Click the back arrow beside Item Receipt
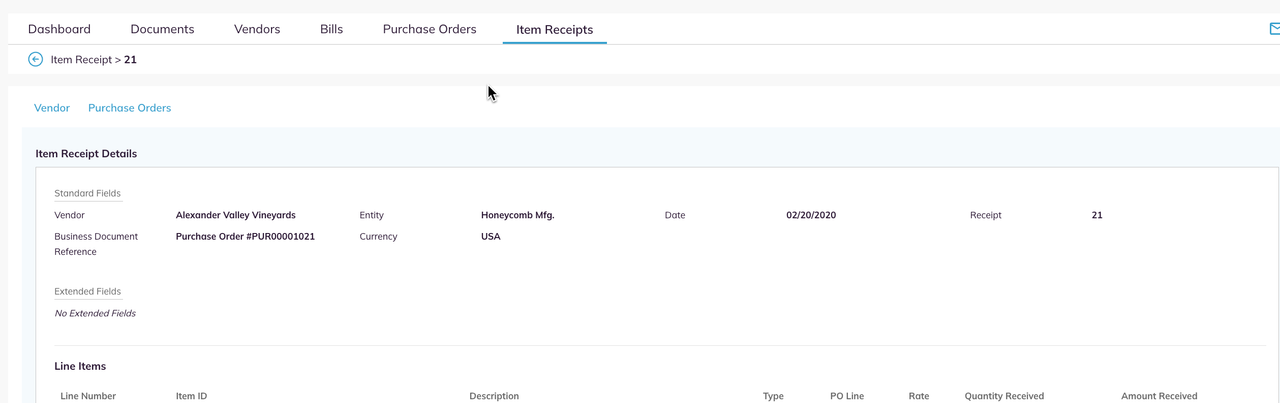The height and width of the screenshot is (403, 1280). coord(36,60)
